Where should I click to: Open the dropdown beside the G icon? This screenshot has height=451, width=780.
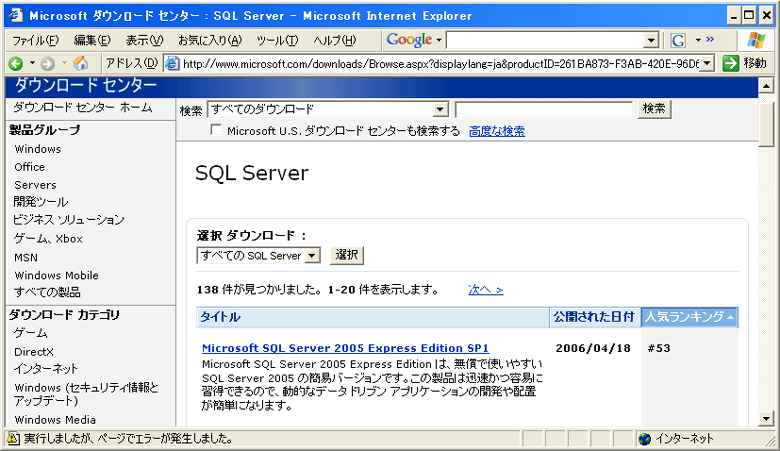(698, 40)
